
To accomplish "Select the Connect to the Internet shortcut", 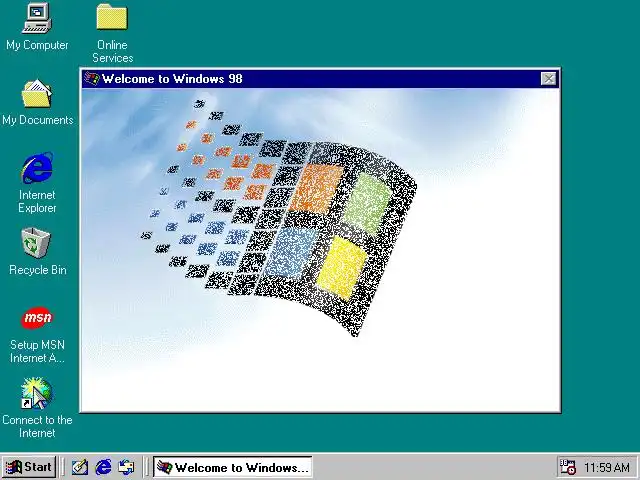I will [x=37, y=393].
